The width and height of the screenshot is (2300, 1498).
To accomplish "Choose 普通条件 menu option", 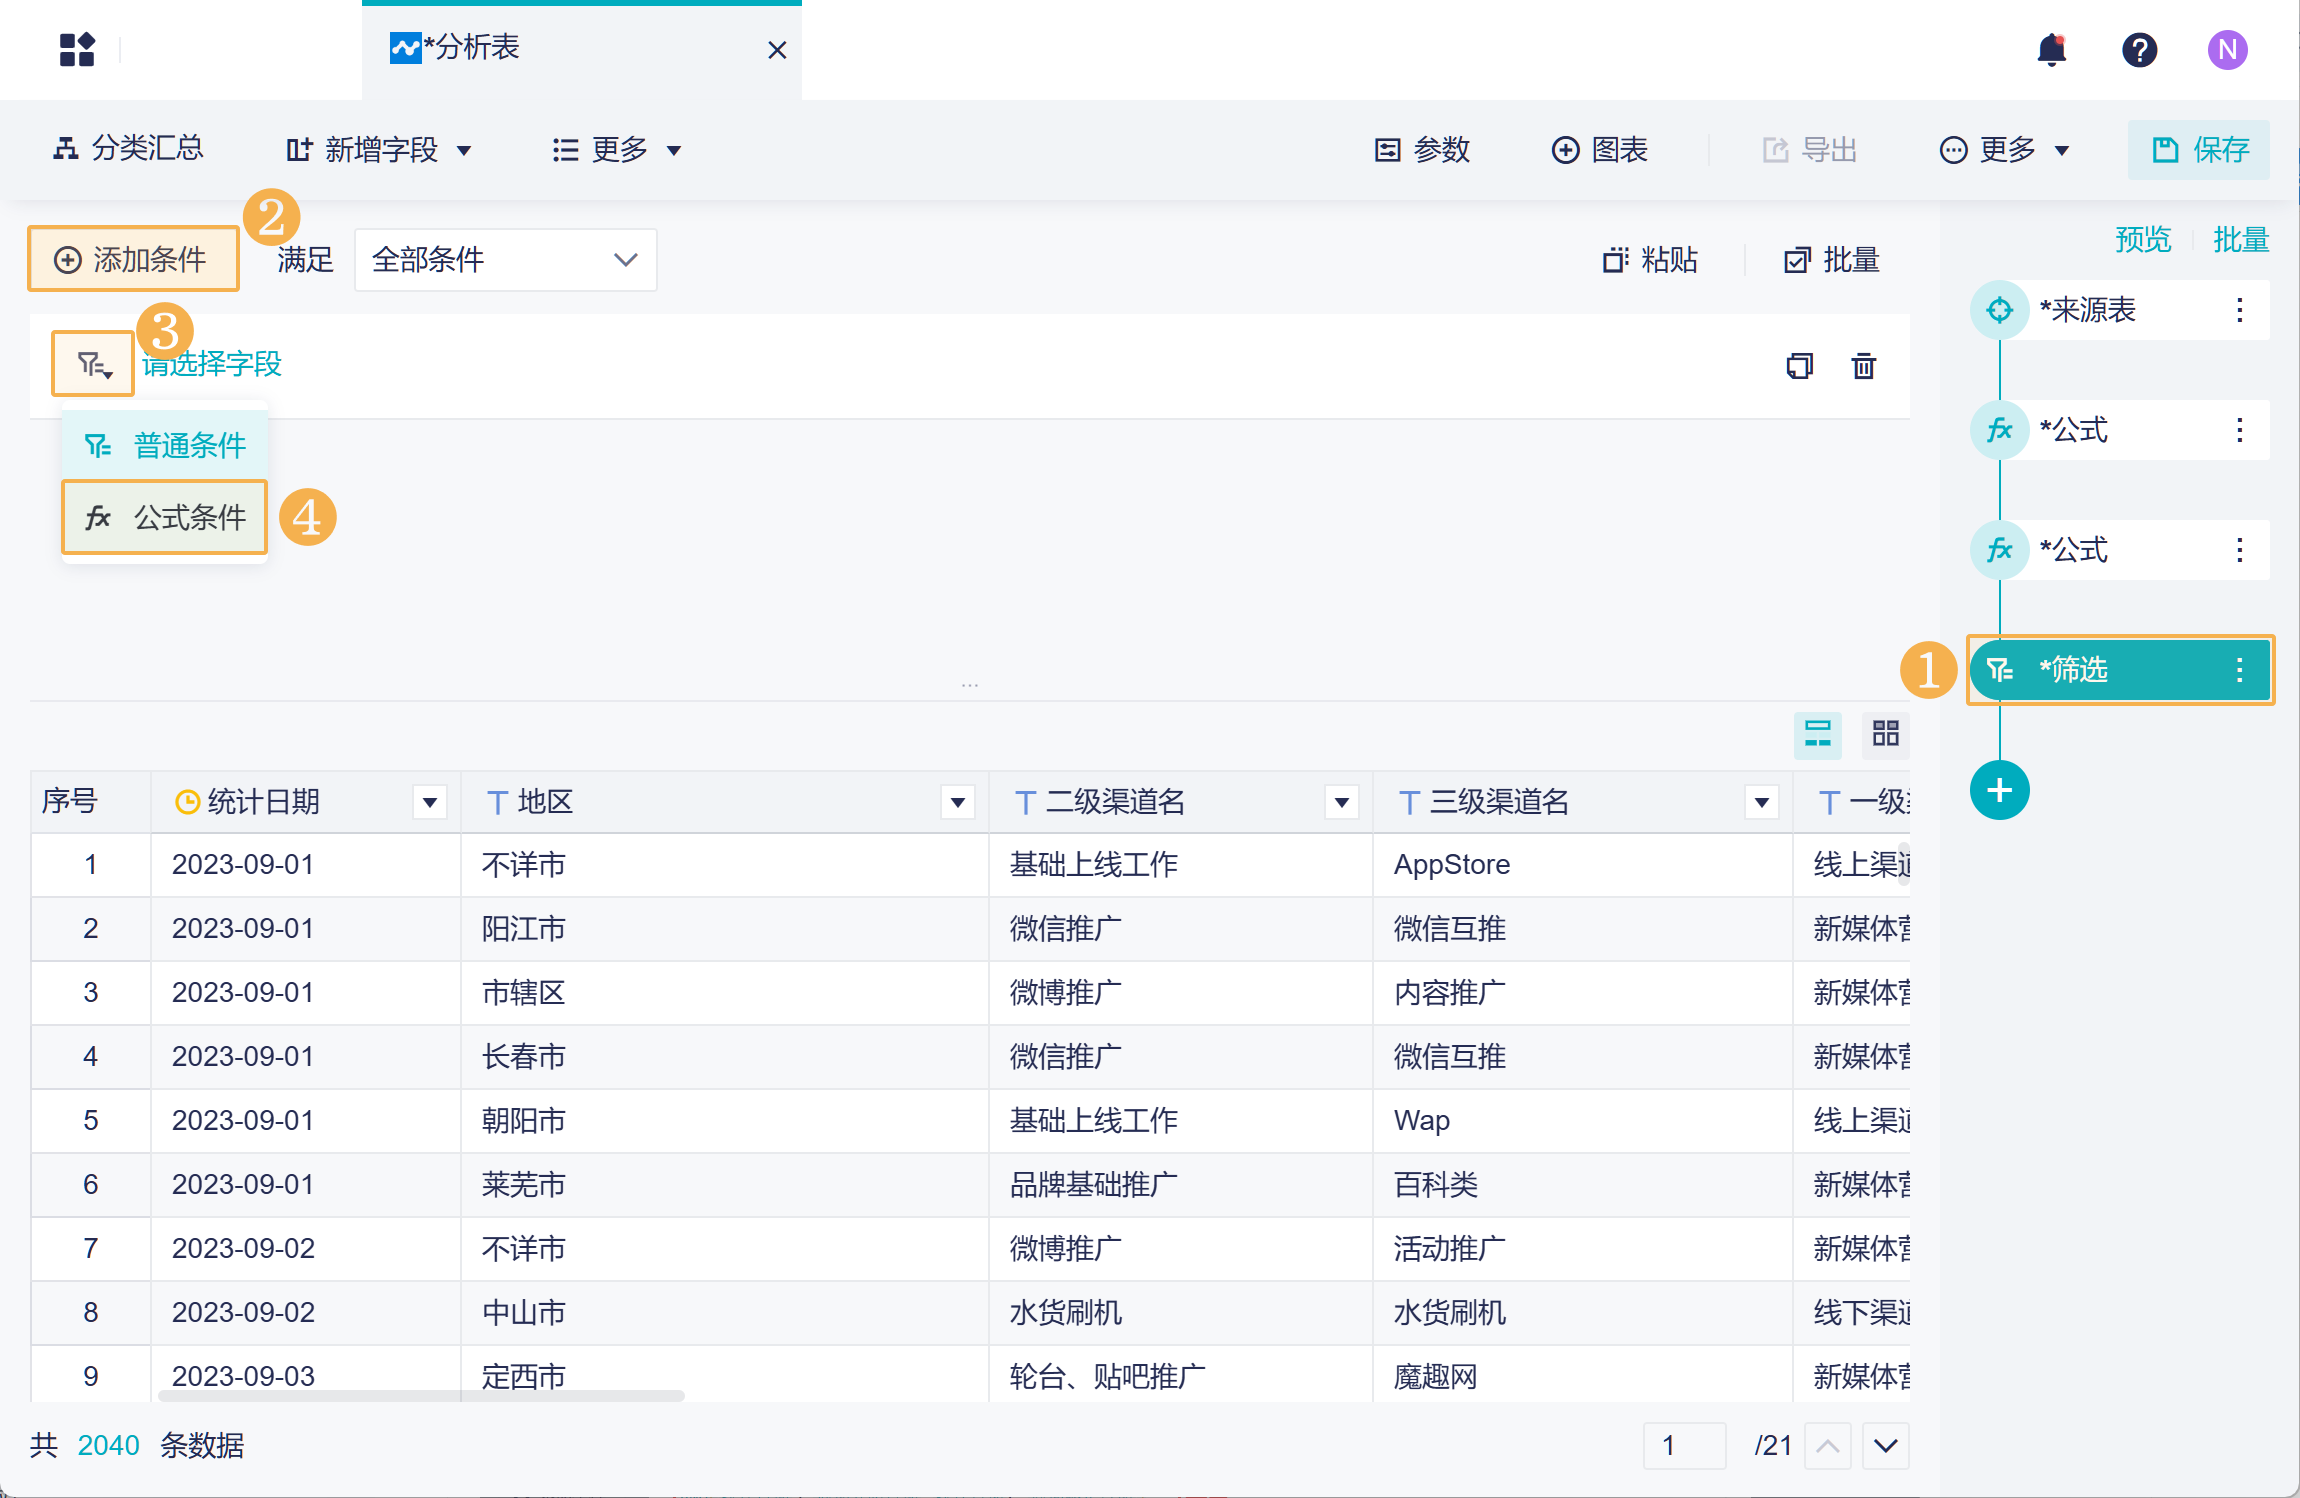I will 165,445.
